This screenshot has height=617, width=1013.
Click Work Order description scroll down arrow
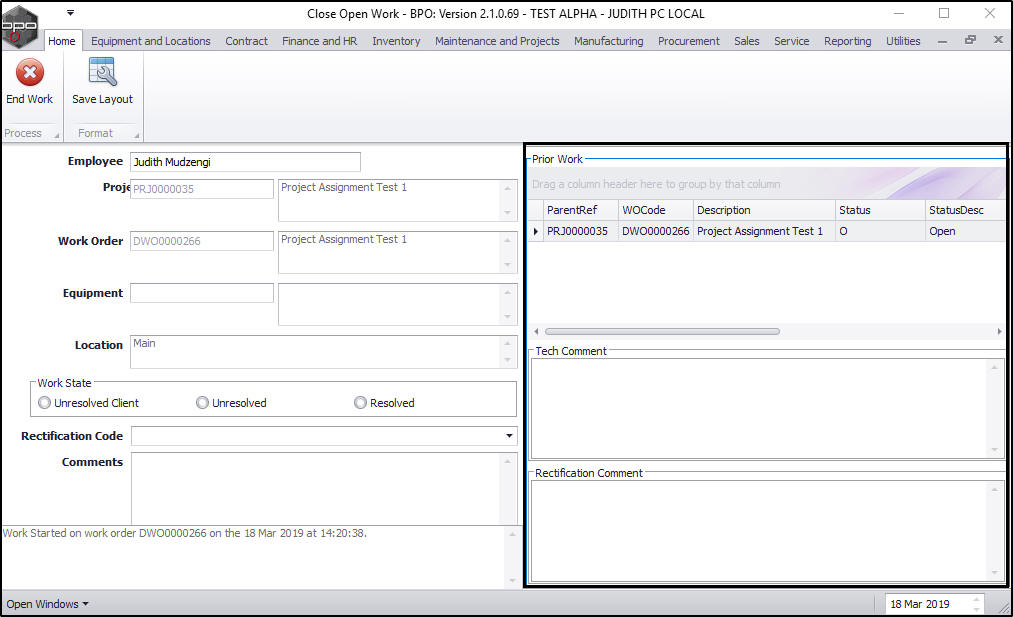tap(508, 265)
